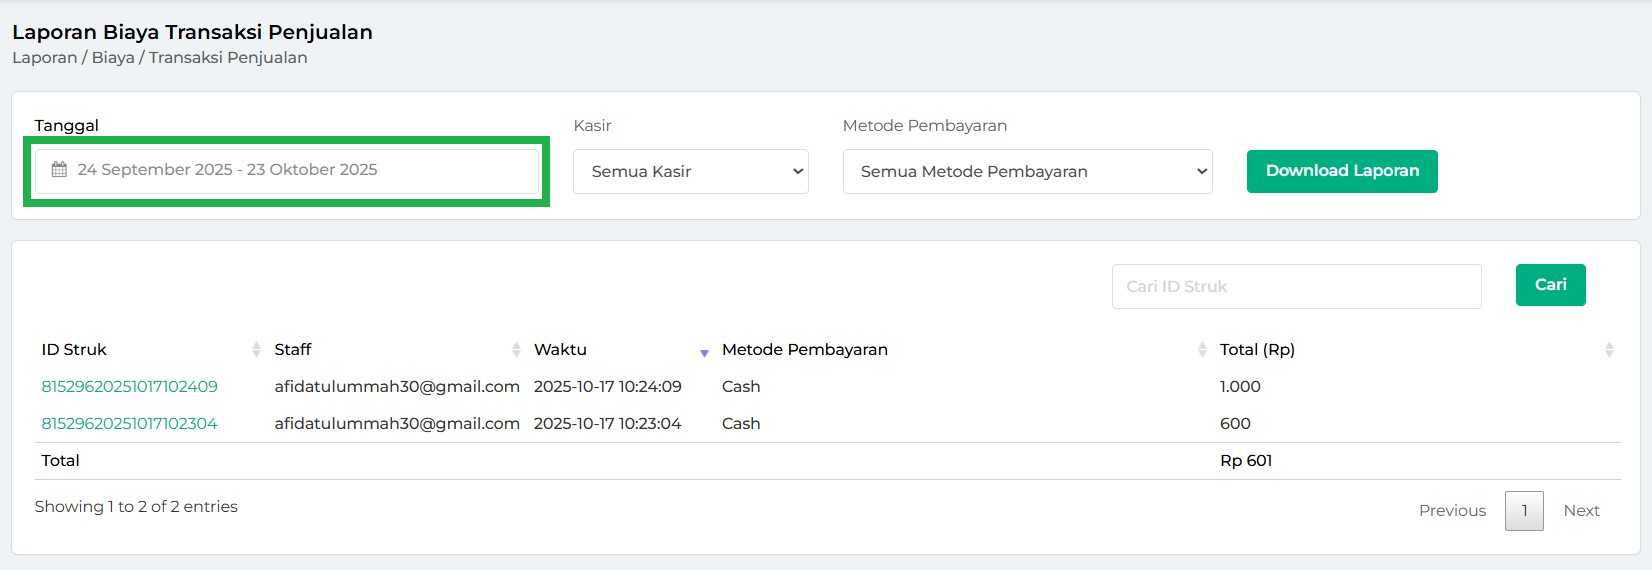Screen dimensions: 1652x570
Task: Go to the Next page
Action: pos(1581,511)
